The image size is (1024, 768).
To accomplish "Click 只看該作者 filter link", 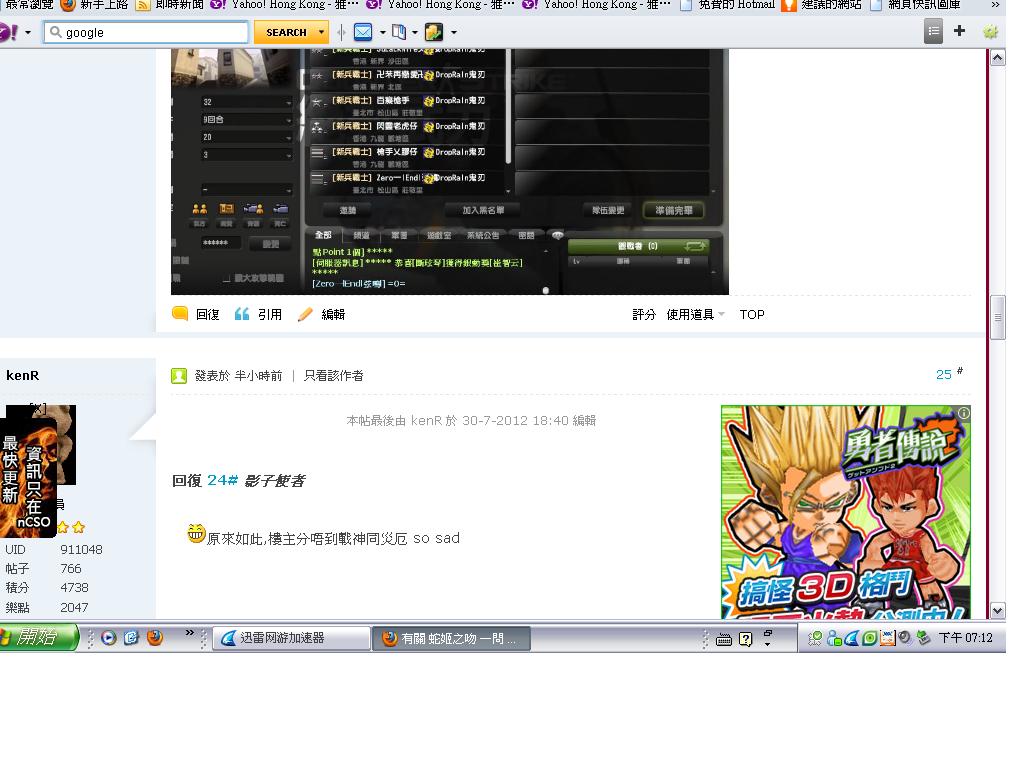I will pos(334,376).
